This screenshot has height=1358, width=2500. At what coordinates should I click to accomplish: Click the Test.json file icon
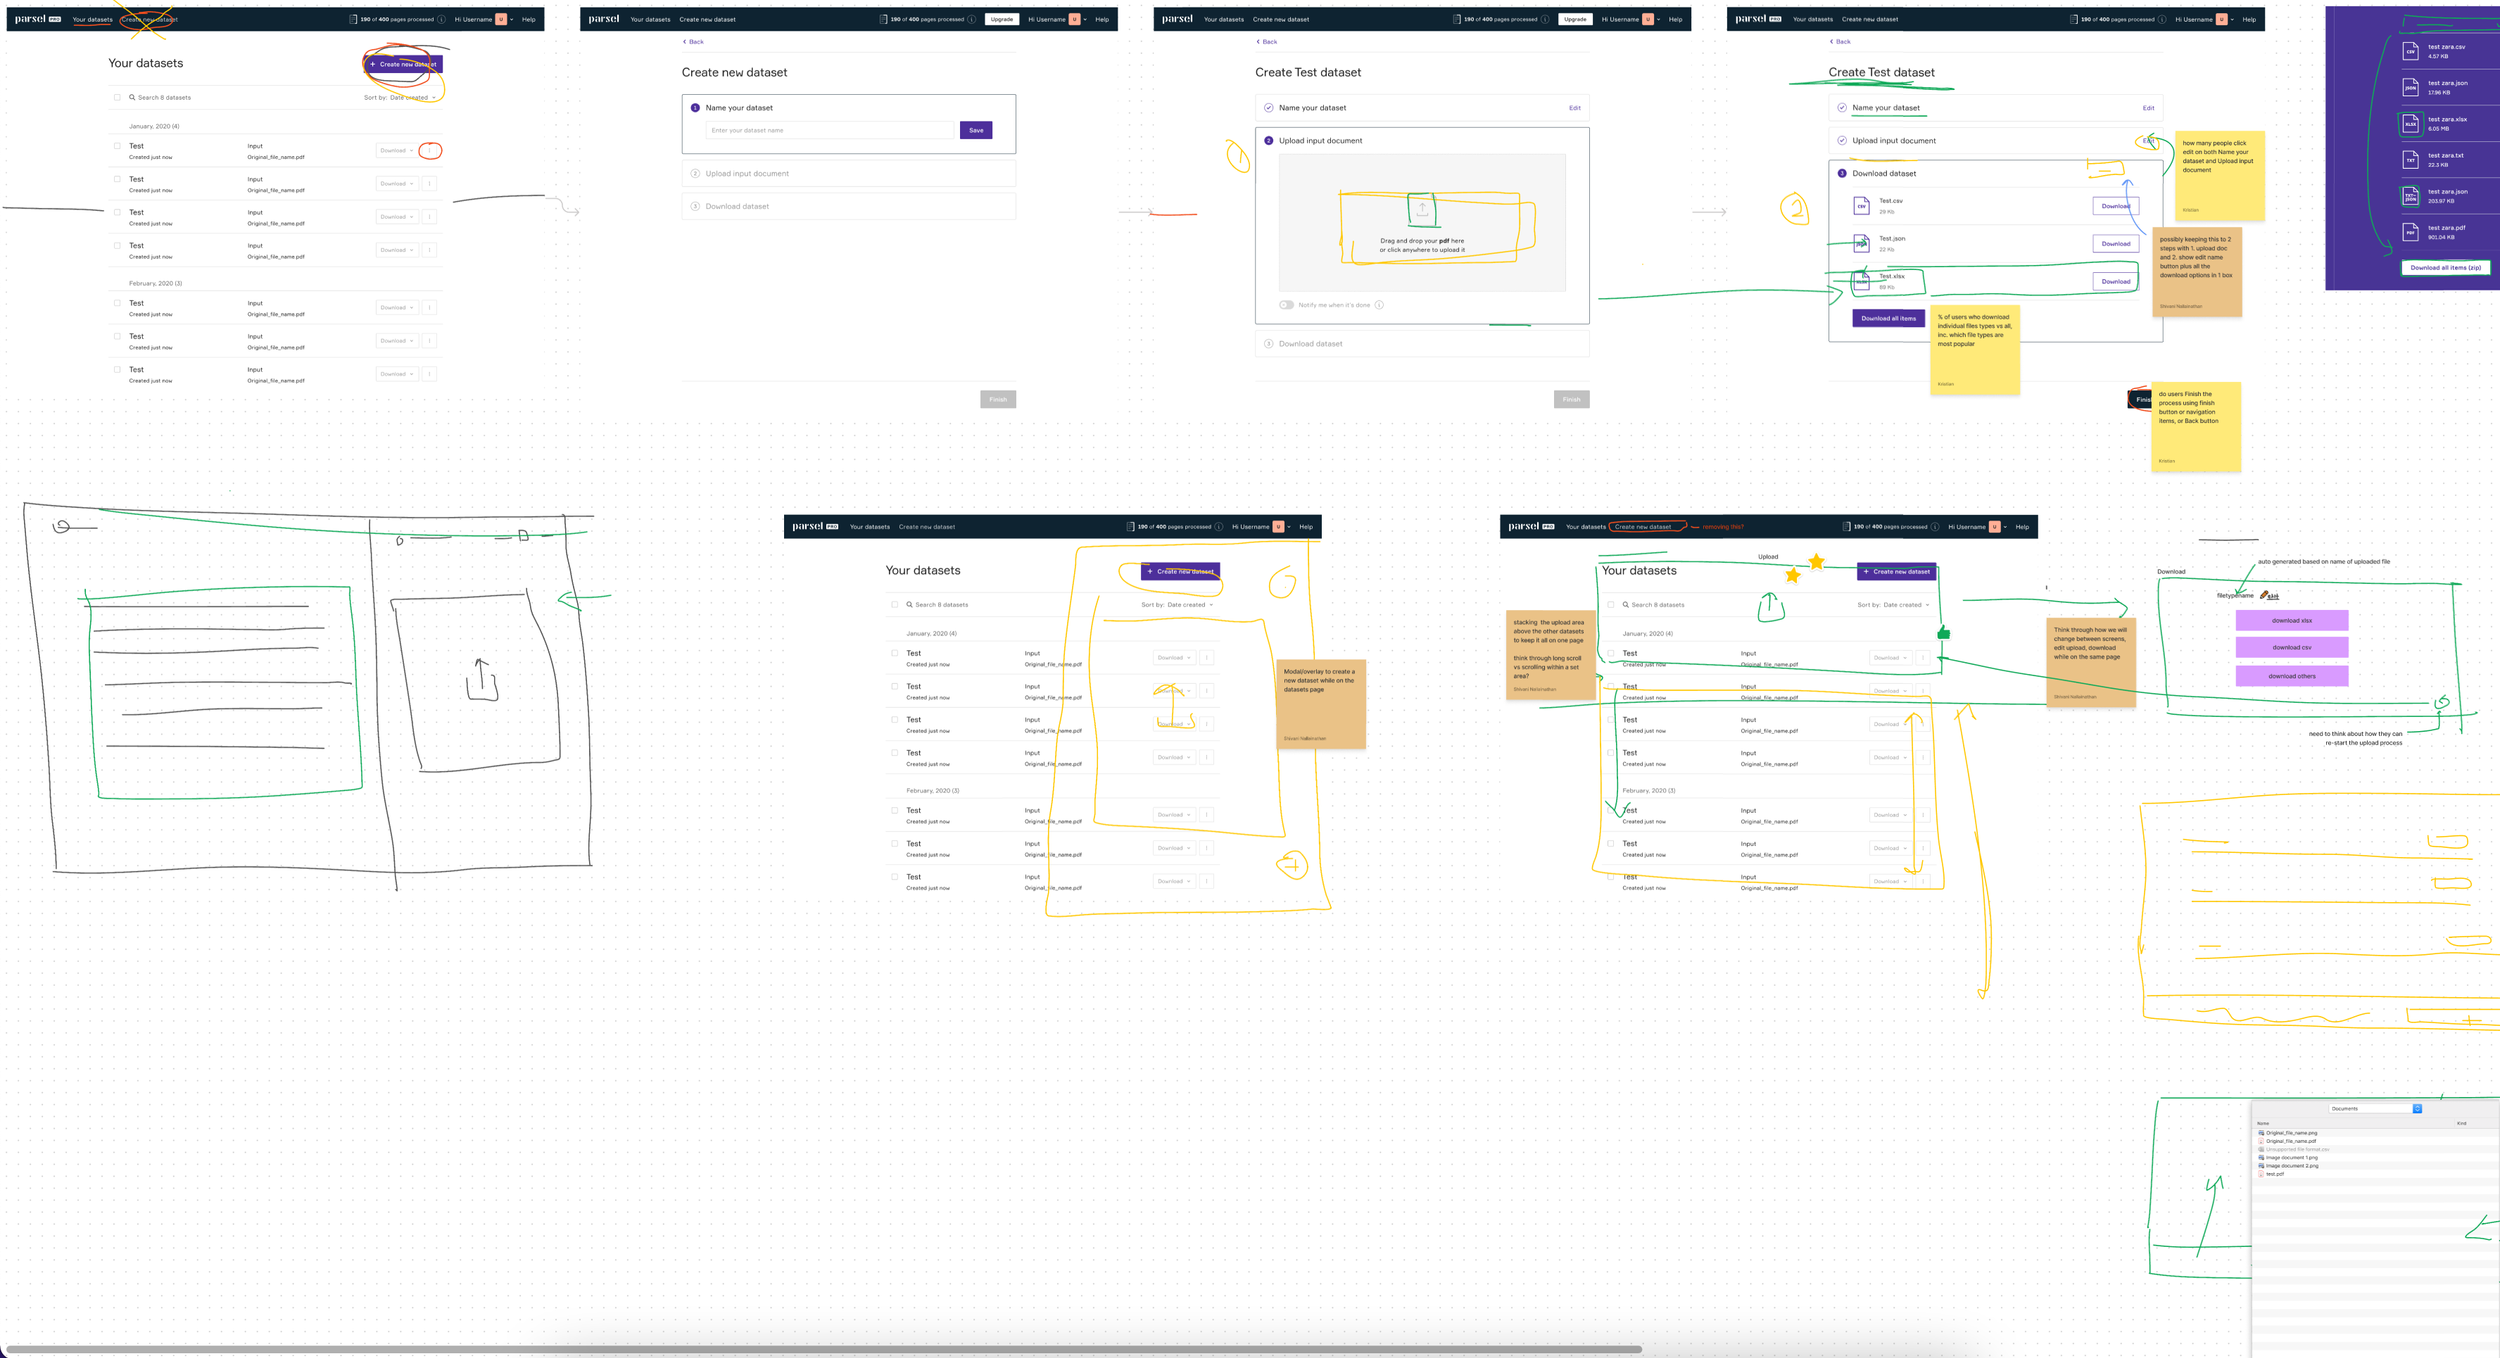coord(1862,244)
